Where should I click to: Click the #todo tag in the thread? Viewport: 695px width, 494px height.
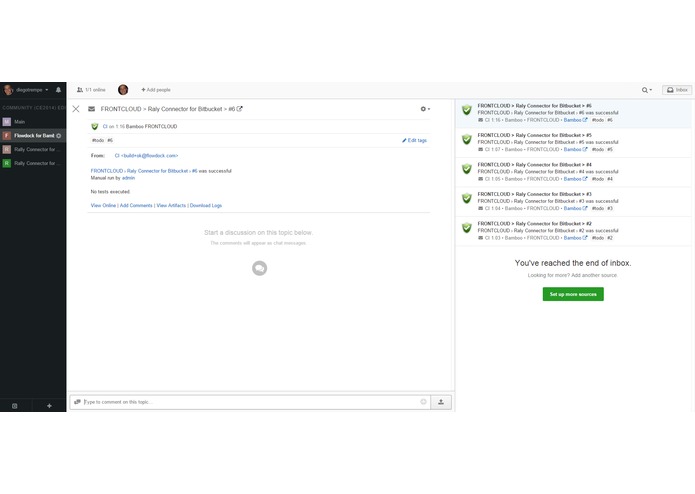(98, 140)
